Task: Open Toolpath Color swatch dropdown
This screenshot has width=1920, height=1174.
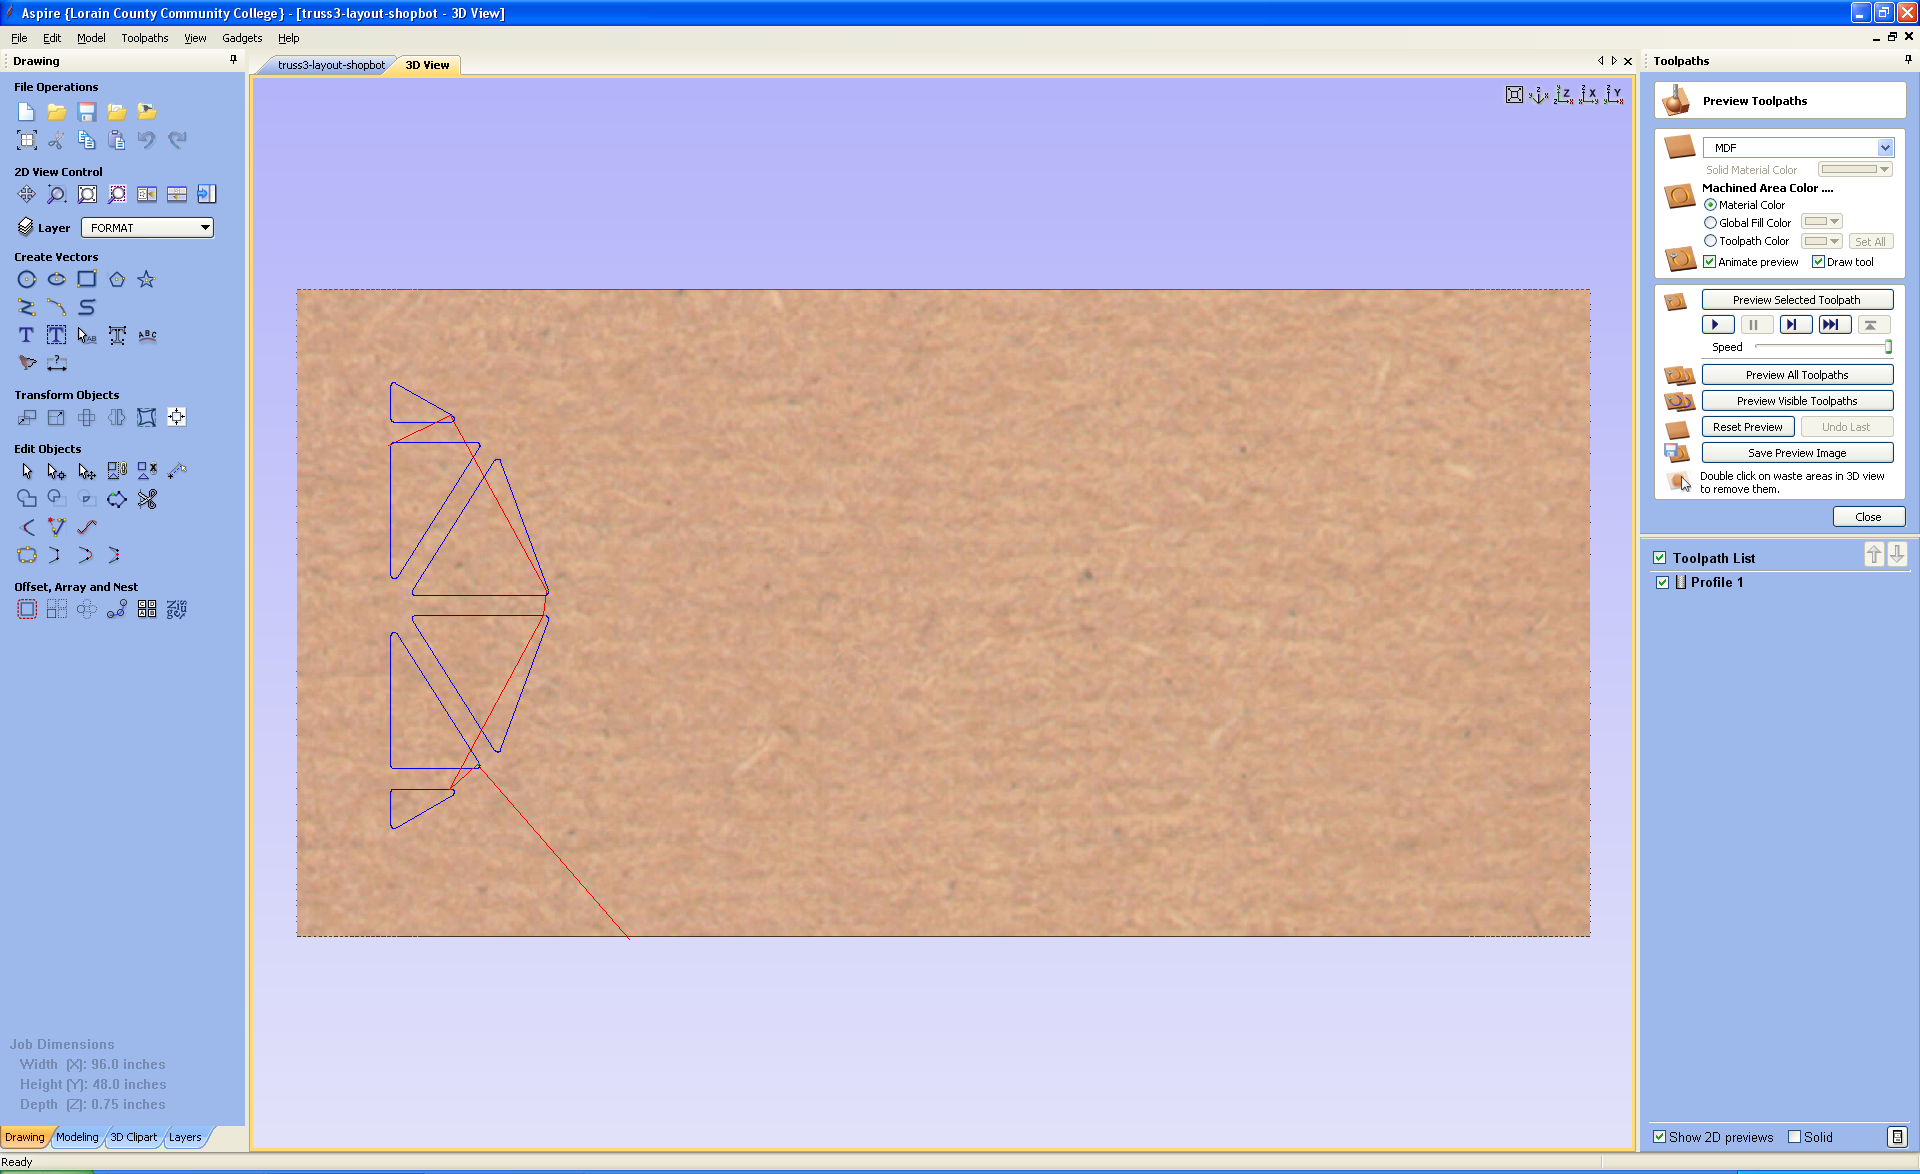Action: 1821,241
